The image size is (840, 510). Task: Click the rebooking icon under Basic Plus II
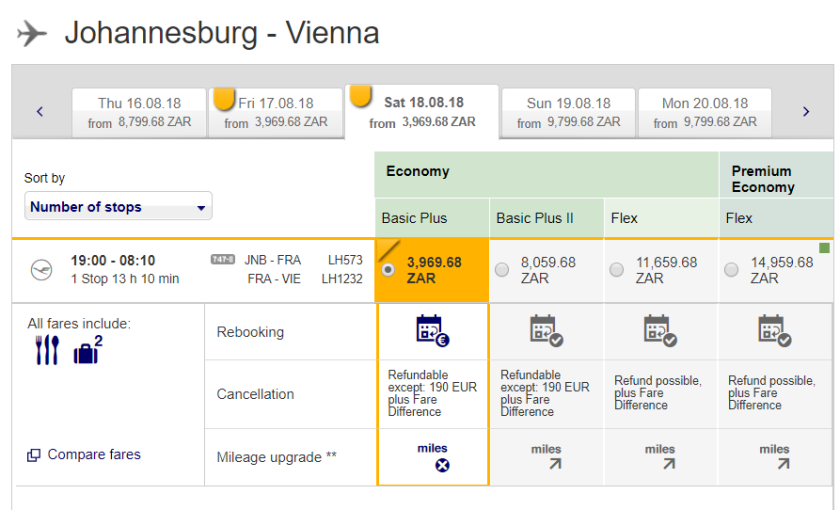[x=546, y=330]
